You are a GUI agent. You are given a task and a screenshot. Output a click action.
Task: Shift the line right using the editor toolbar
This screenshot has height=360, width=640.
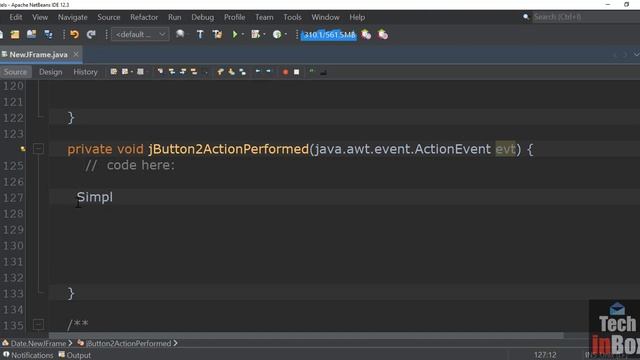tap(269, 71)
